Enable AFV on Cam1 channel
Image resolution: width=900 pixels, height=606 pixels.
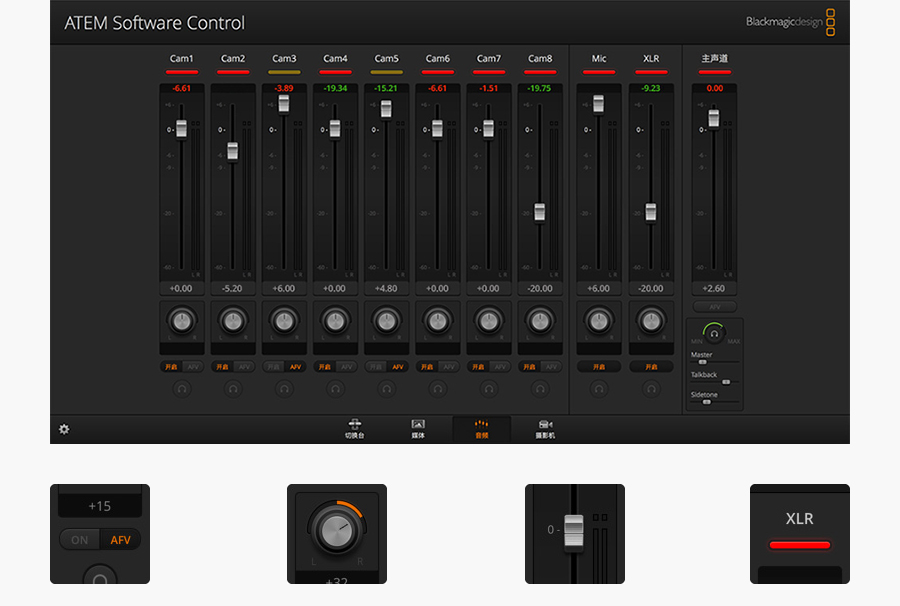click(193, 367)
